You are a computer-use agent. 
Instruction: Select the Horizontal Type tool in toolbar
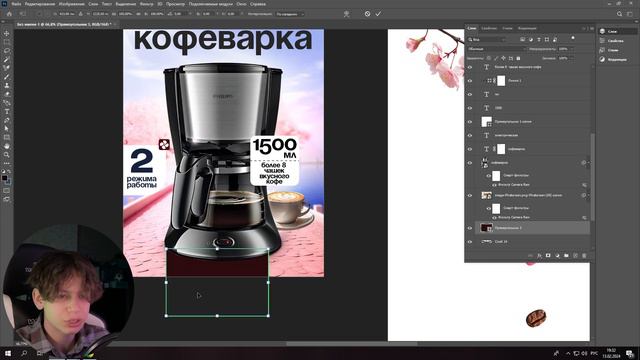[x=7, y=111]
